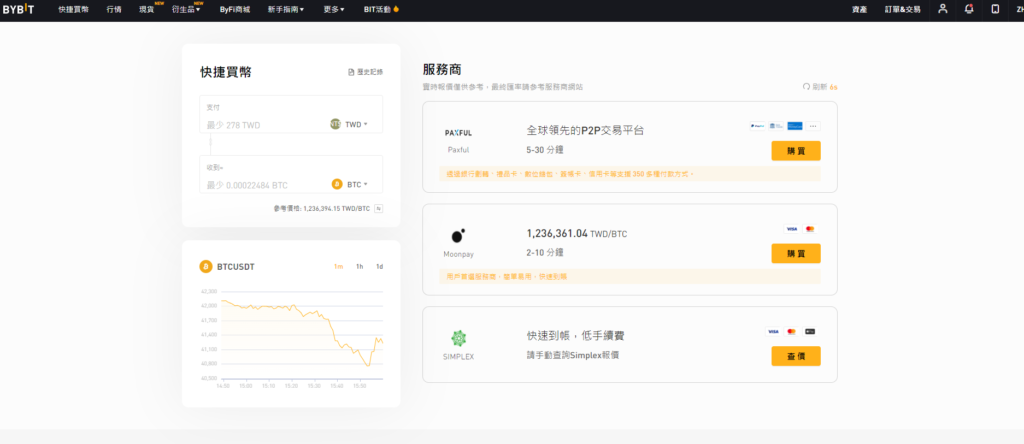Screen dimensions: 1024x444
Task: Click the 服務商 heading
Action: 442,70
